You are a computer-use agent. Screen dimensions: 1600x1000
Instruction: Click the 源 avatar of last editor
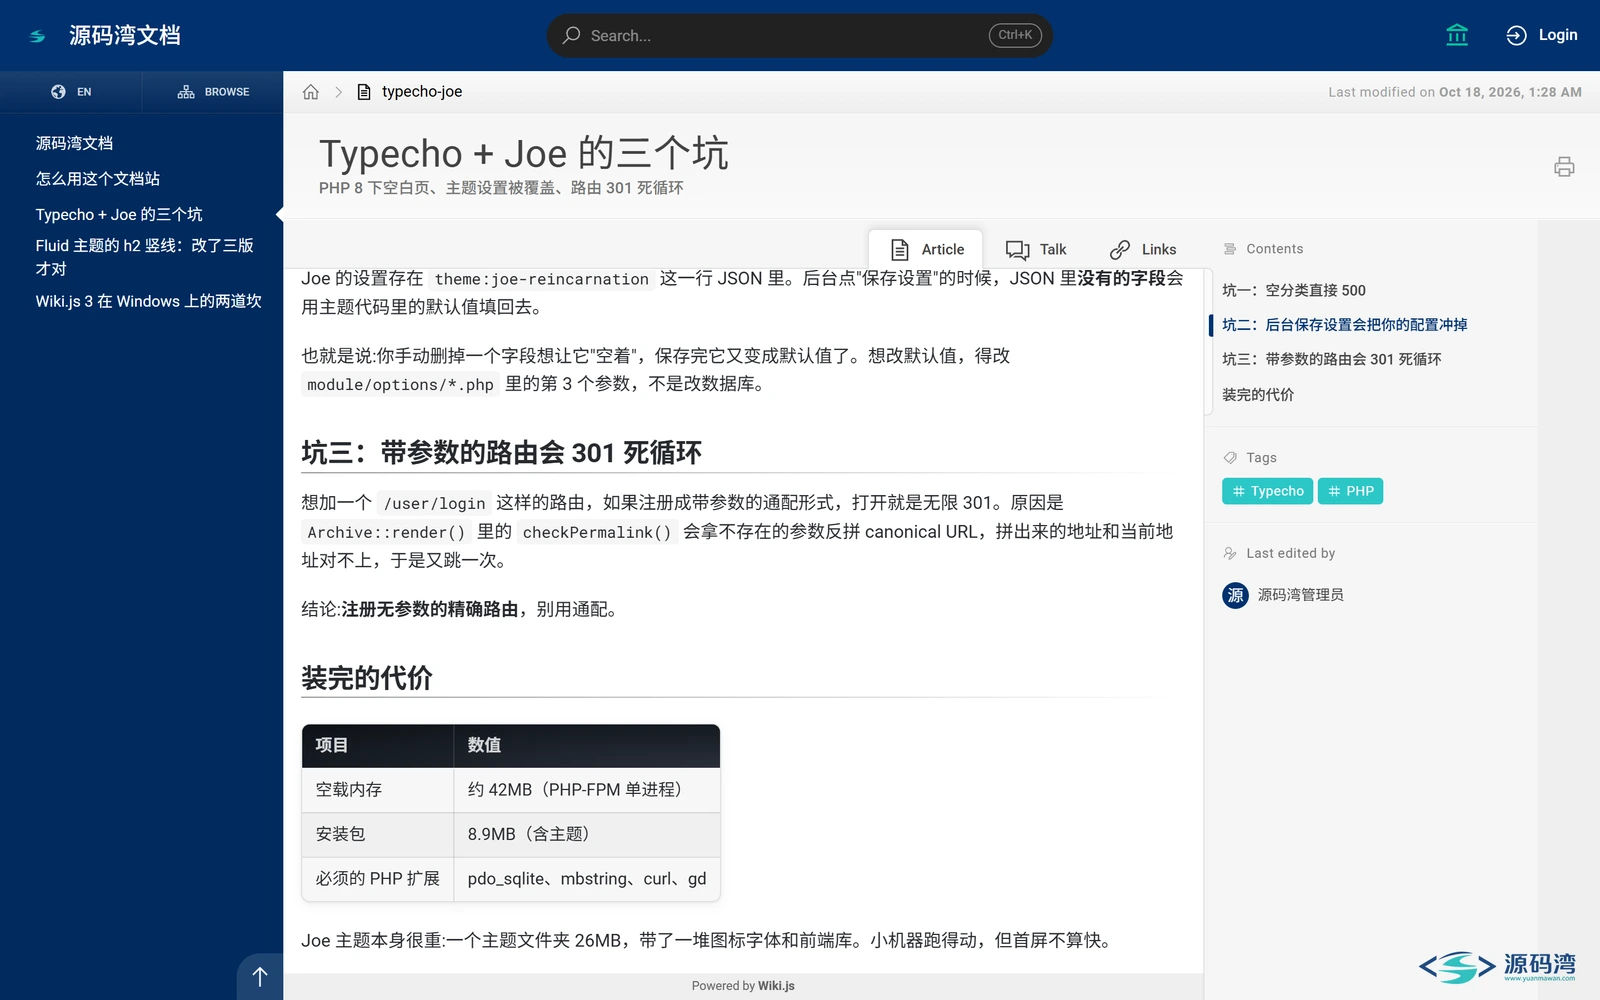[1235, 595]
